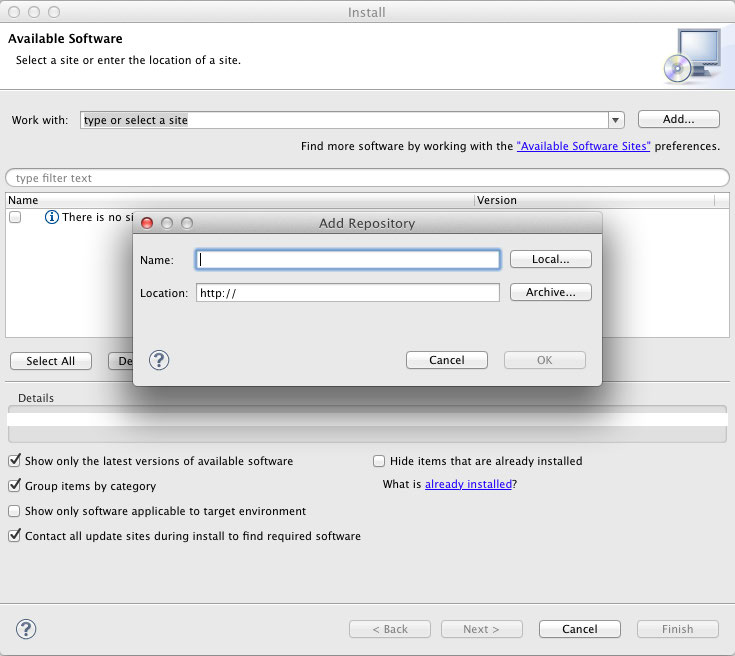This screenshot has height=656, width=735.
Task: Click into the repository Name field
Action: click(x=348, y=259)
